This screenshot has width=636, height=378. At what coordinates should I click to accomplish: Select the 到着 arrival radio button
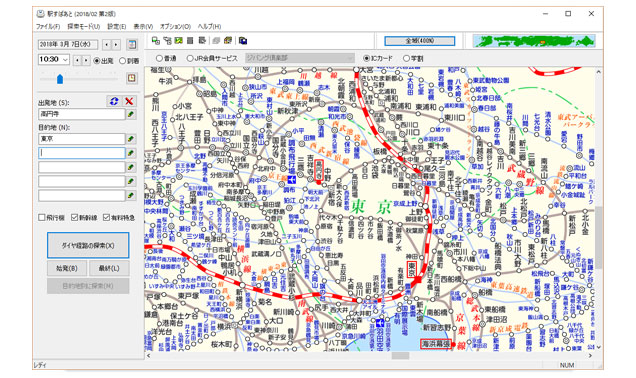click(122, 61)
